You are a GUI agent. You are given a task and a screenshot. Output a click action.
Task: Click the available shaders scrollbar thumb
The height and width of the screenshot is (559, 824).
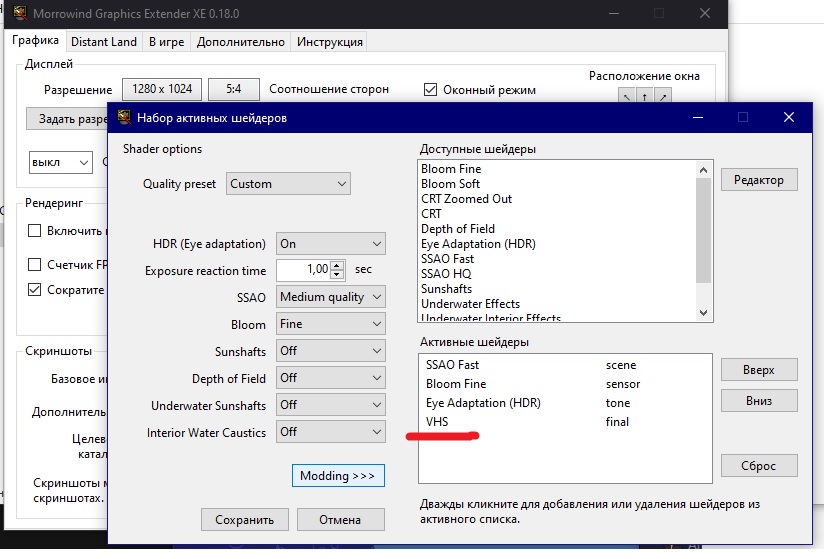(703, 230)
